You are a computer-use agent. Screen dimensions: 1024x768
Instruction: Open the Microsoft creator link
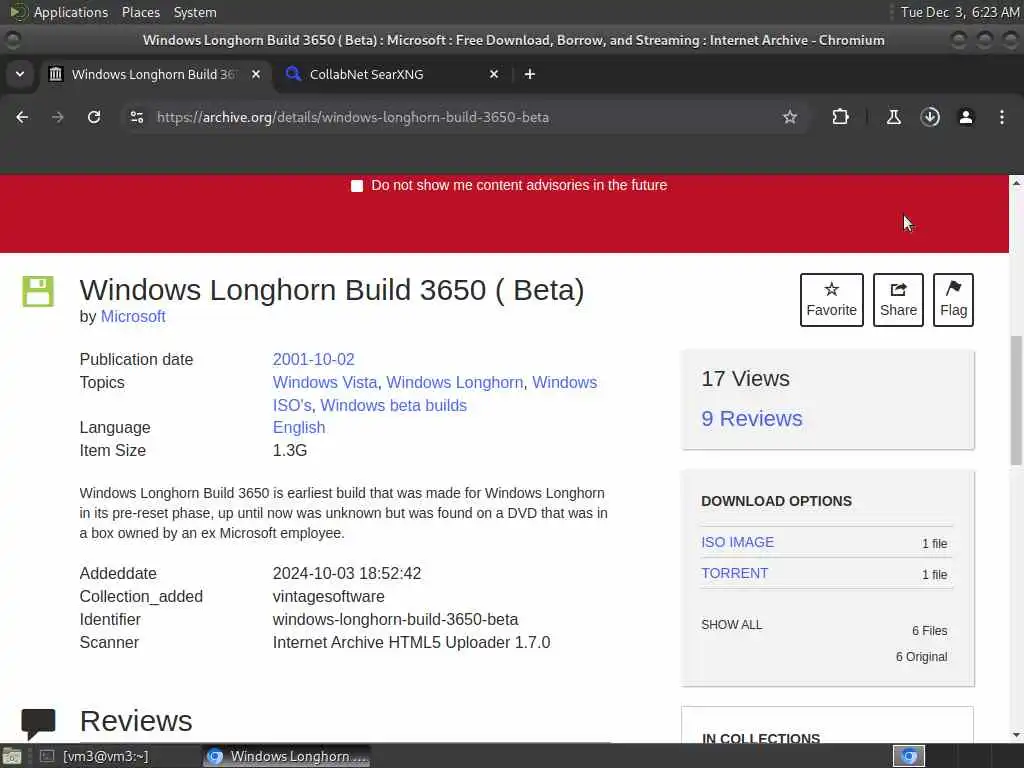tap(133, 317)
